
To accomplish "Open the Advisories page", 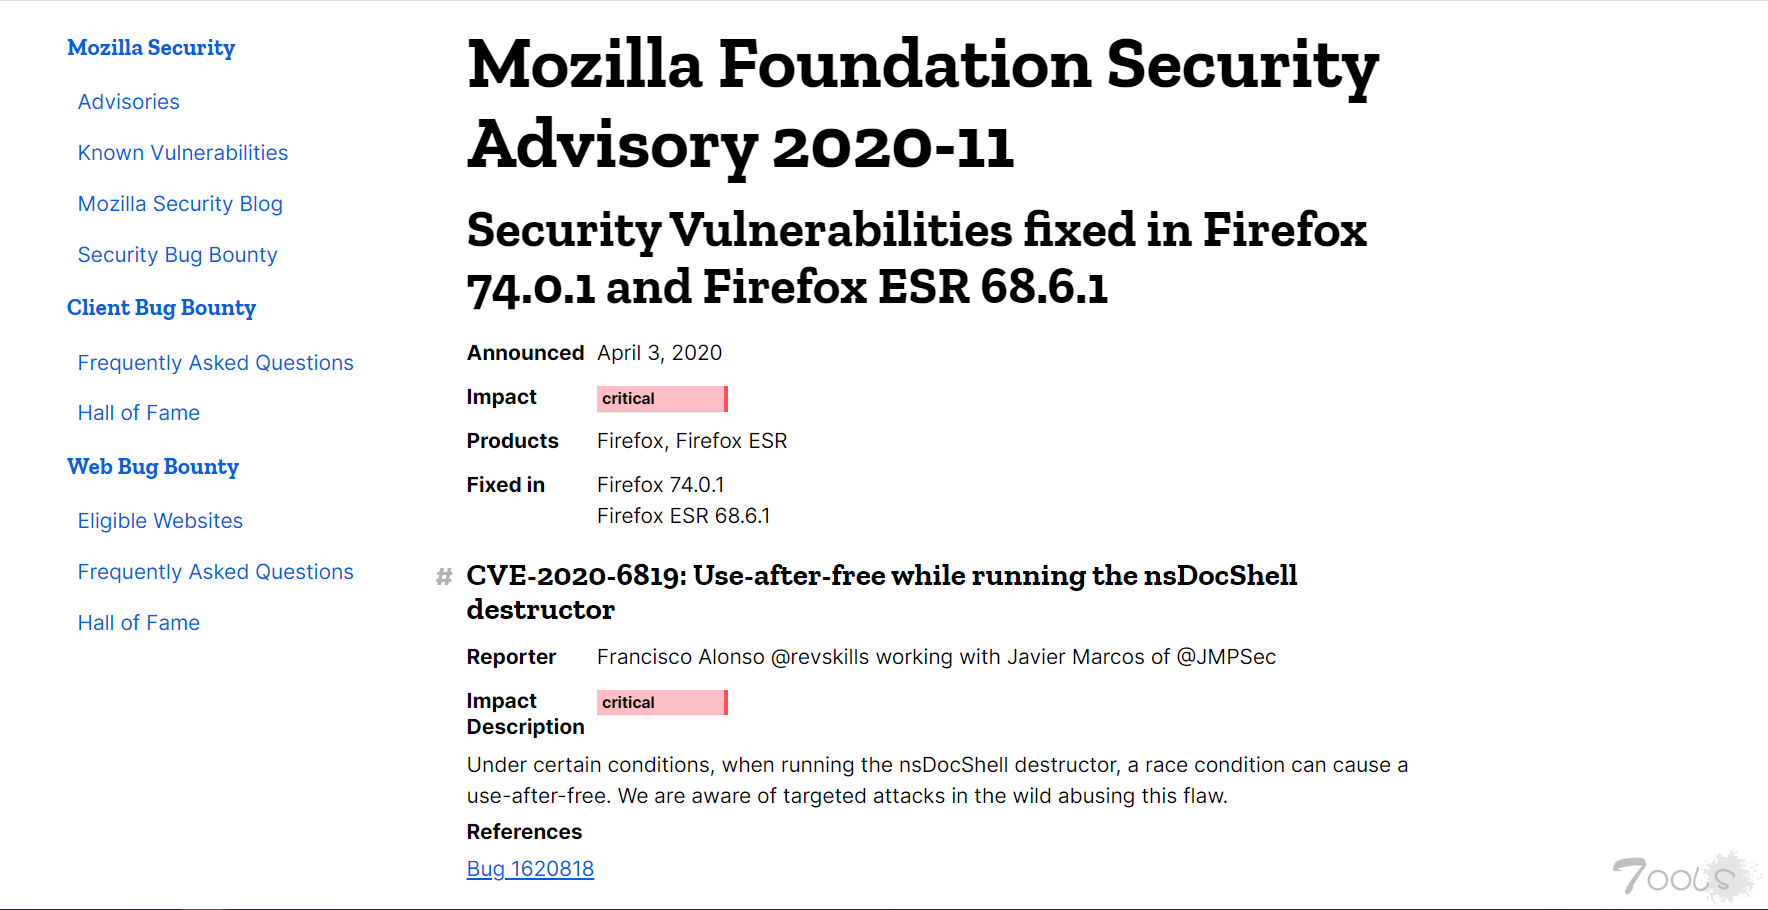I will point(128,101).
